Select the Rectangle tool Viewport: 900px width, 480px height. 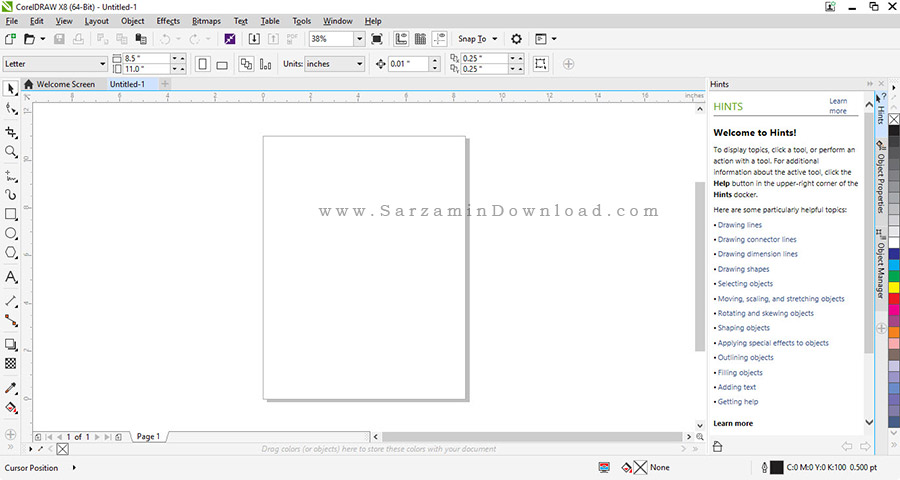(x=10, y=214)
